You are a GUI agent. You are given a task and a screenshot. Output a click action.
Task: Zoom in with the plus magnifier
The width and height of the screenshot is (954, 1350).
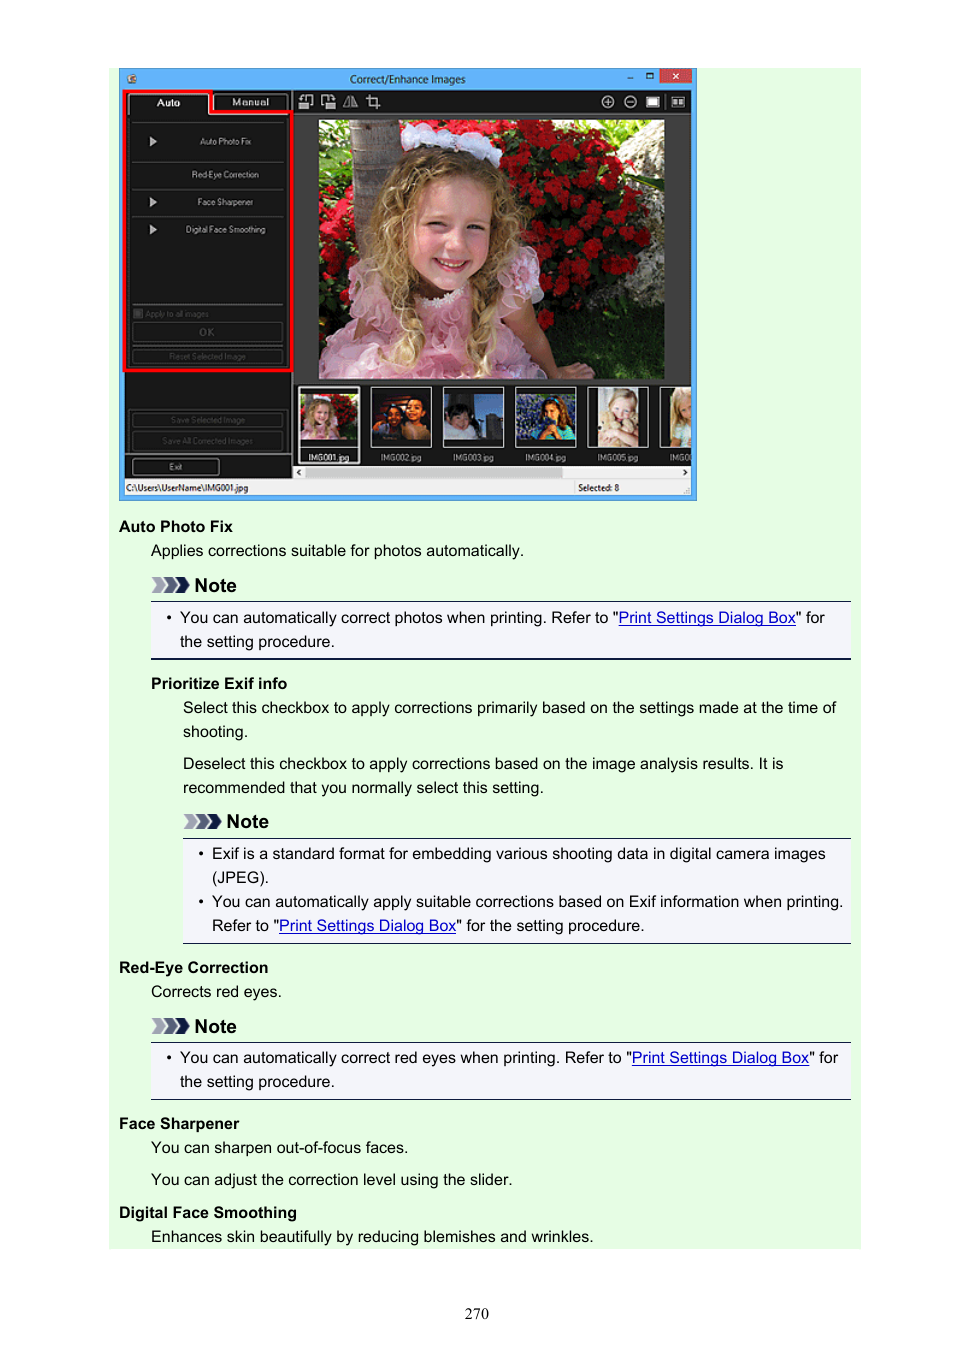[x=607, y=102]
